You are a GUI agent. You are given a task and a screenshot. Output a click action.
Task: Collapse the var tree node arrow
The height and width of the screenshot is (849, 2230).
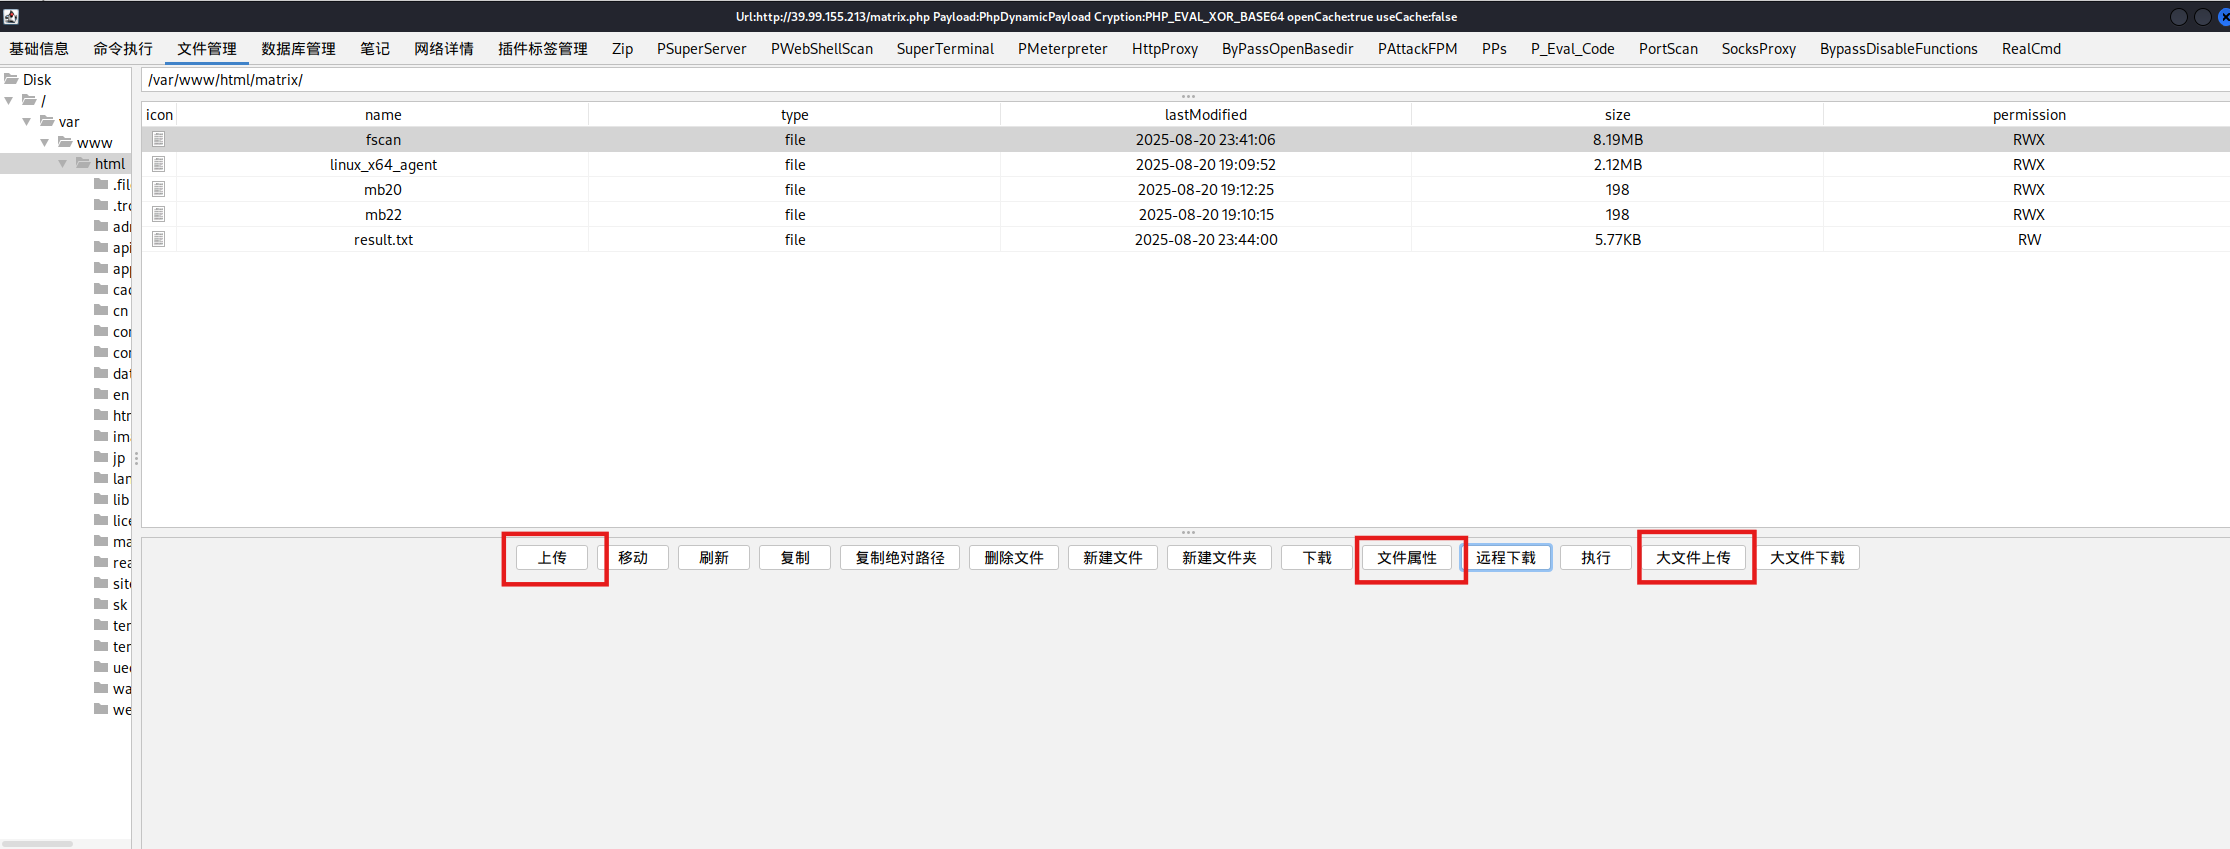pos(27,121)
